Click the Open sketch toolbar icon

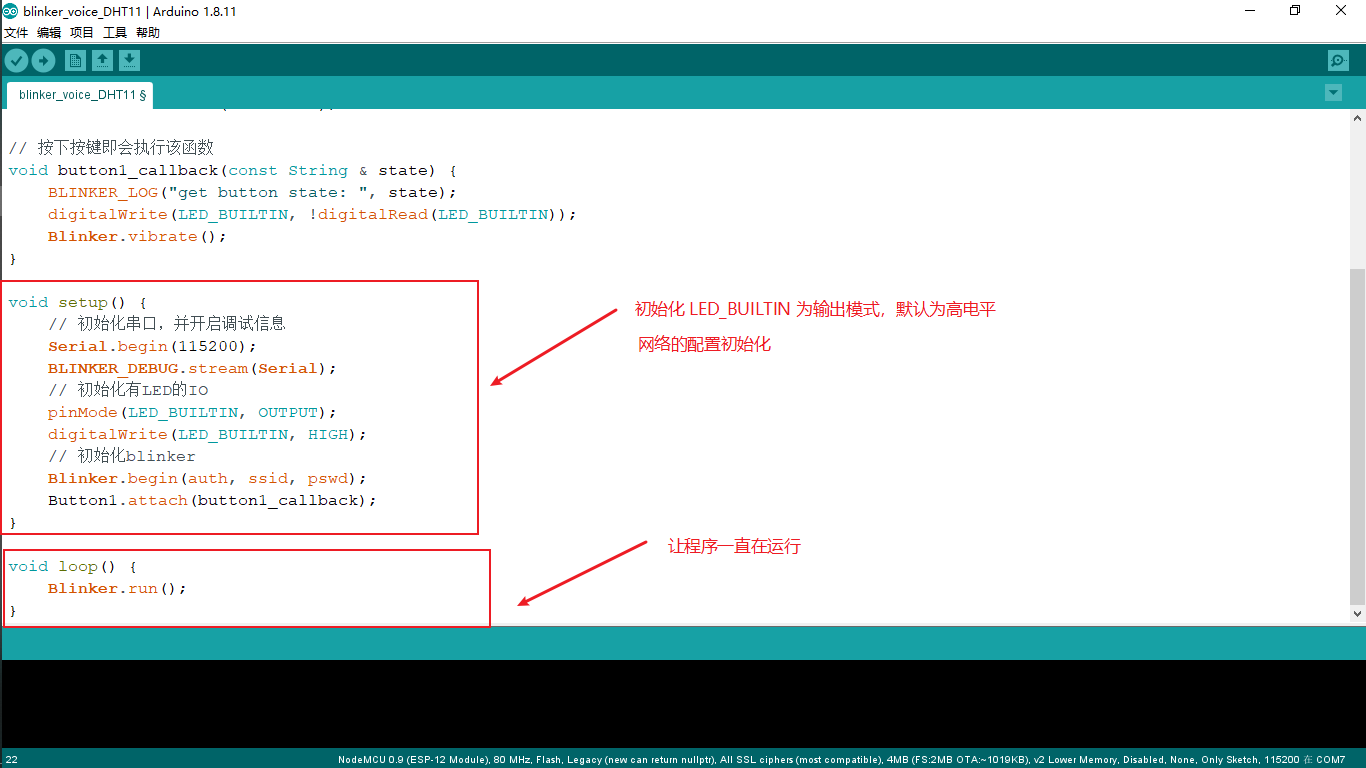pos(102,60)
